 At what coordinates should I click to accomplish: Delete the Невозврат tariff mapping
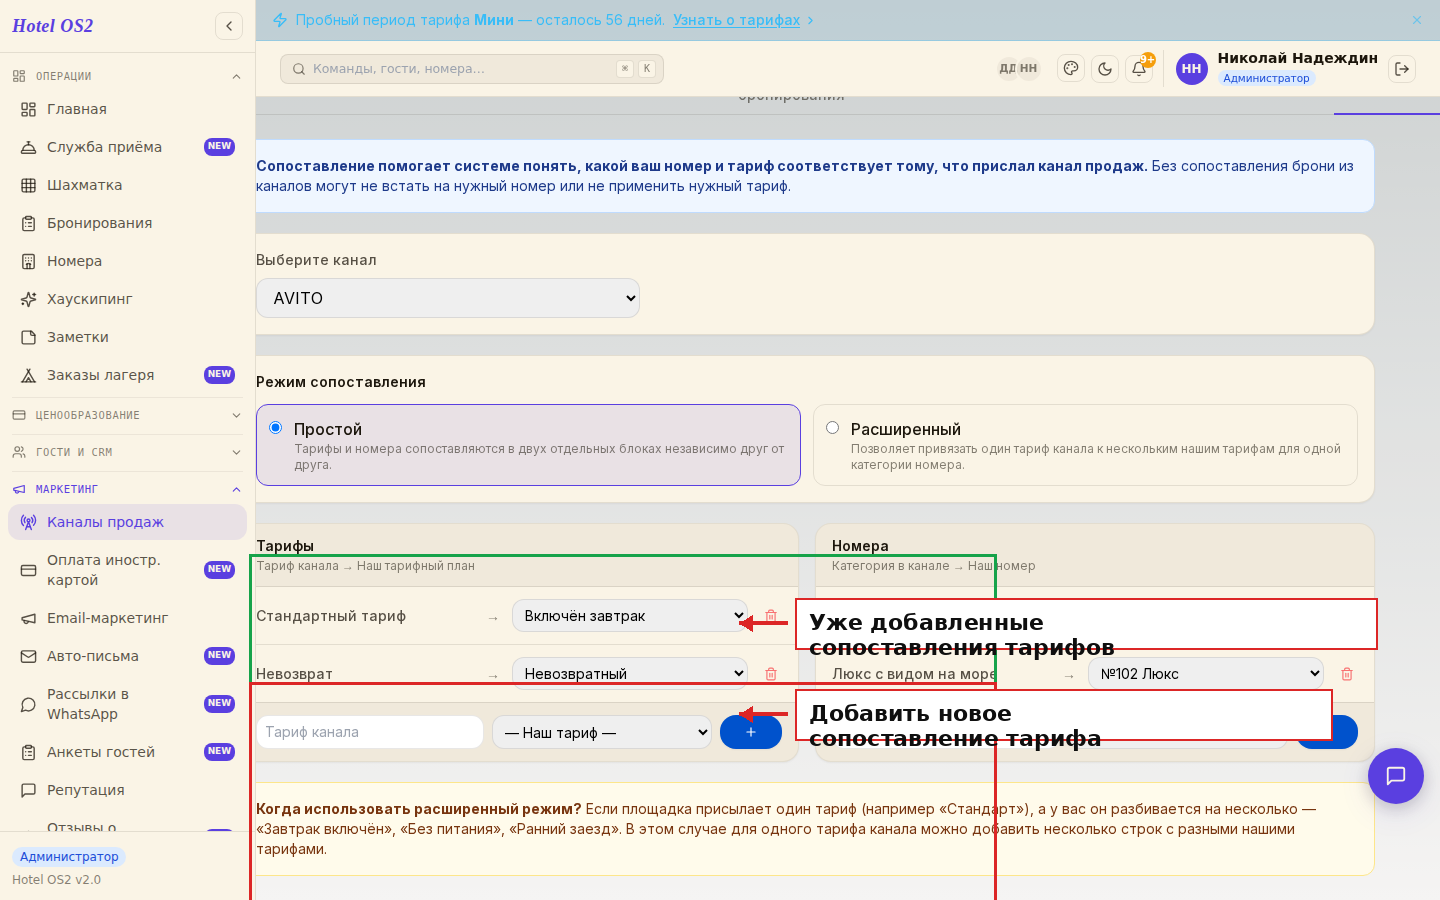click(x=771, y=674)
